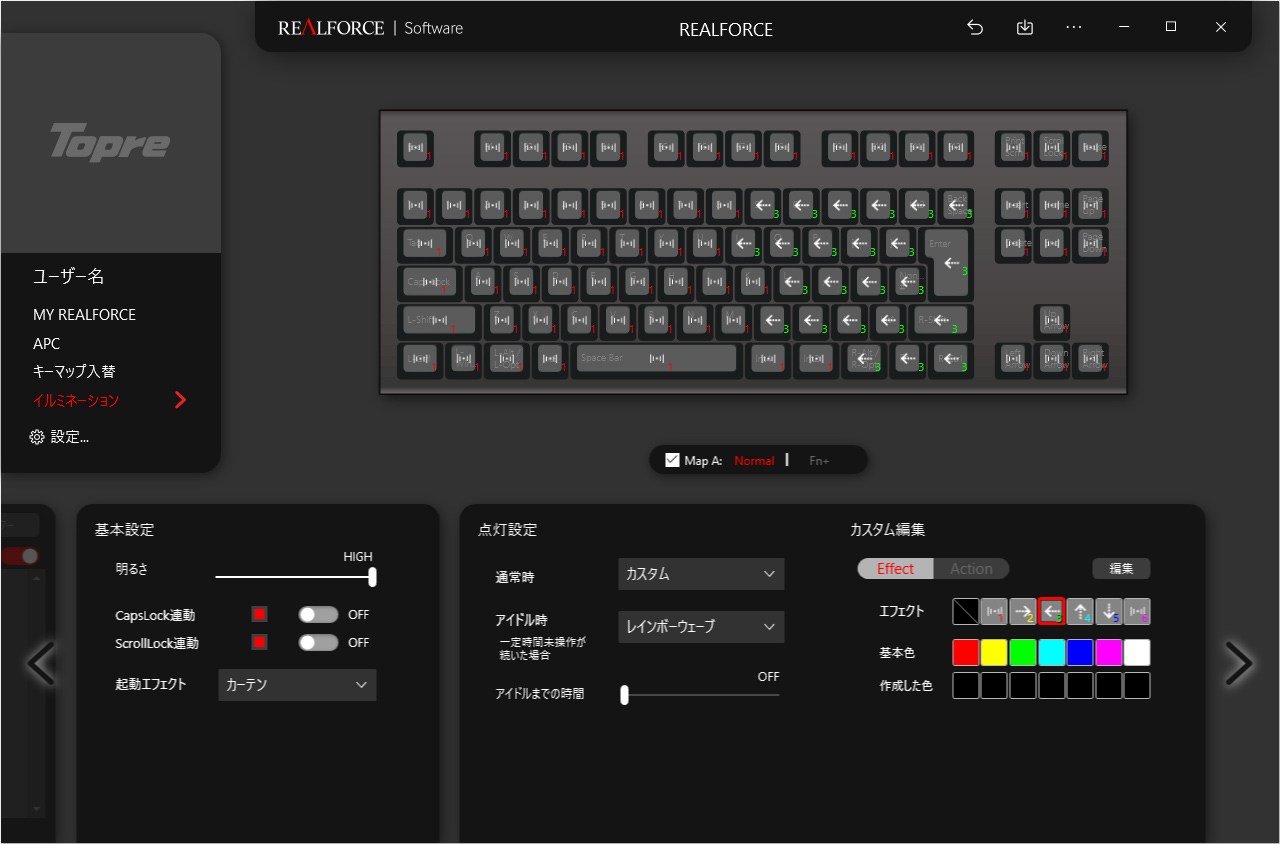
Task: Choose white basic color swatch
Action: tap(1137, 653)
